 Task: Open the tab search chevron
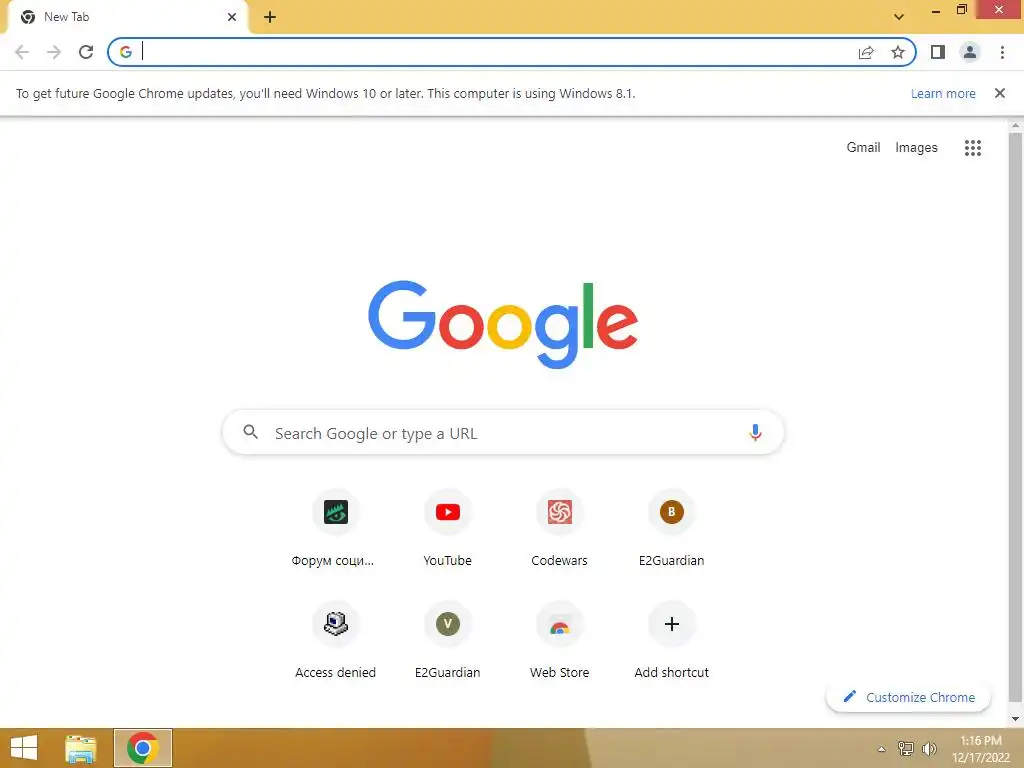point(899,17)
